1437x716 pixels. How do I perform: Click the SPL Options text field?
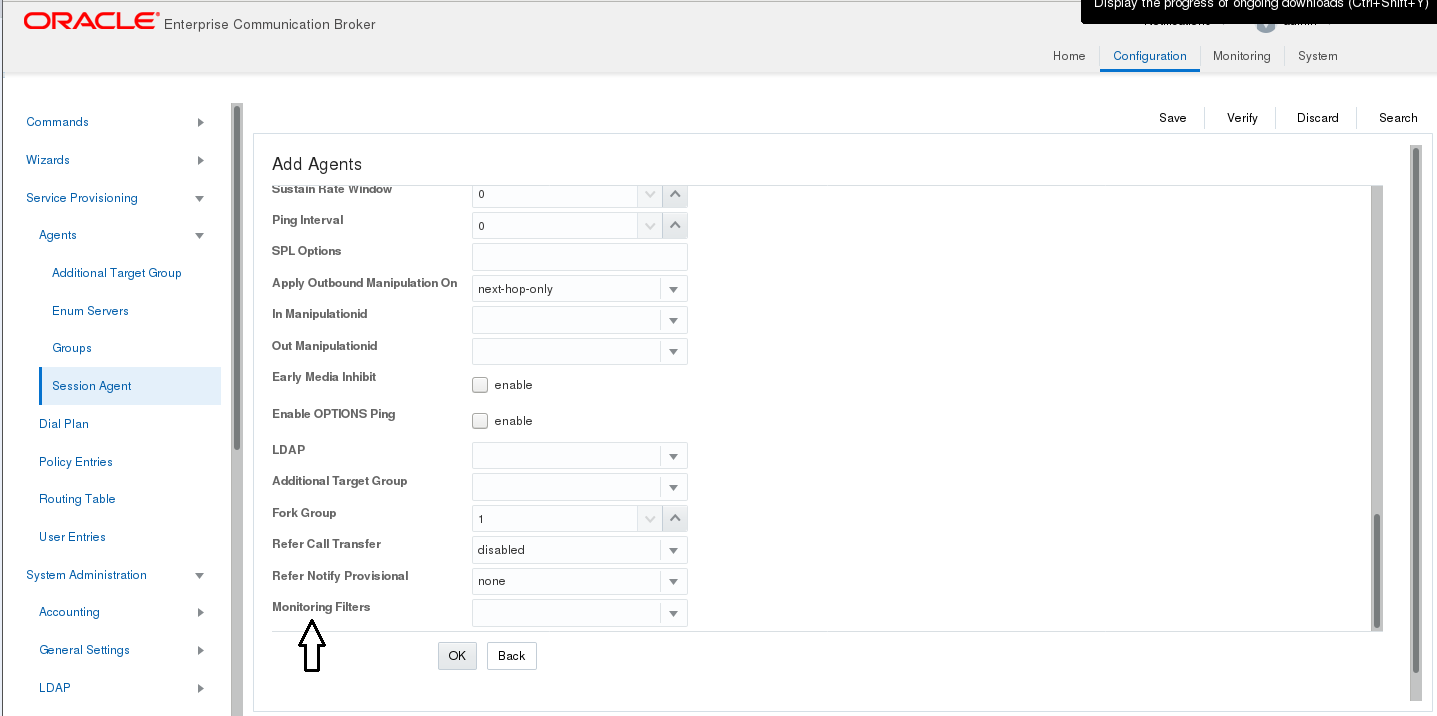click(580, 257)
